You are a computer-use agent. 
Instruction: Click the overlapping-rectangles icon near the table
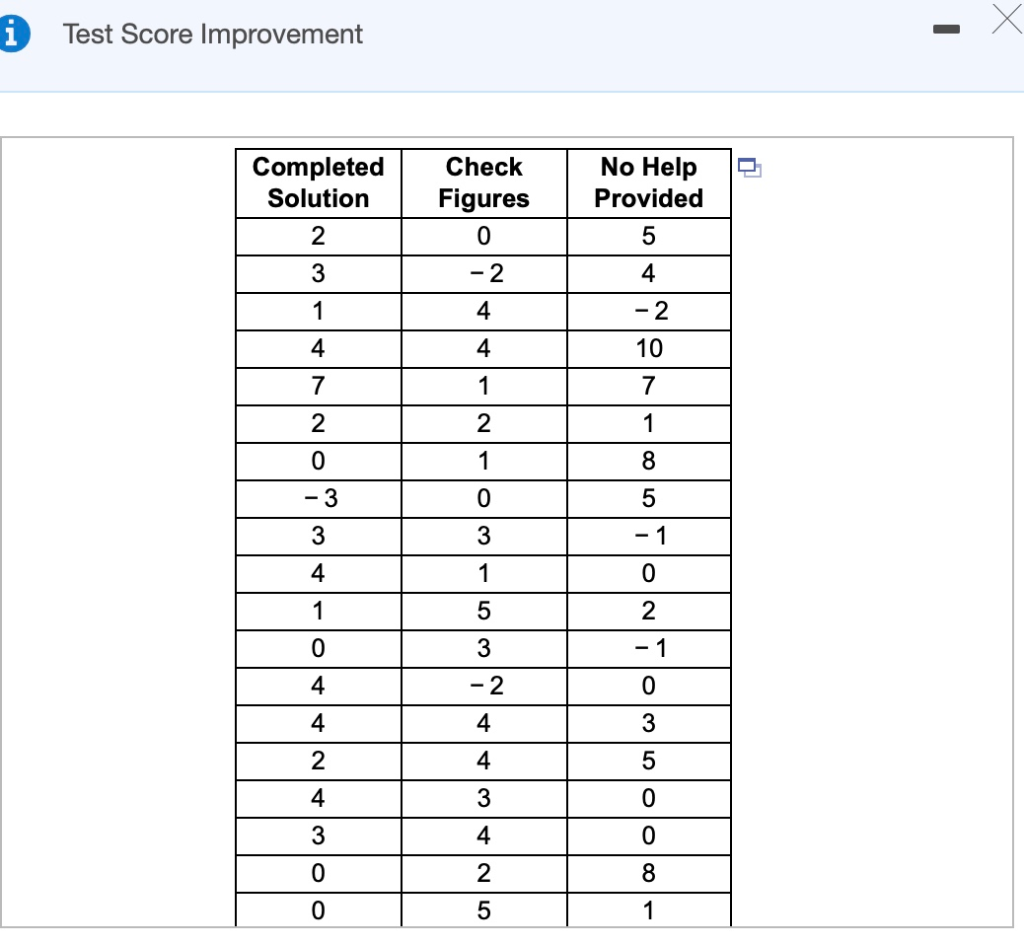(750, 168)
